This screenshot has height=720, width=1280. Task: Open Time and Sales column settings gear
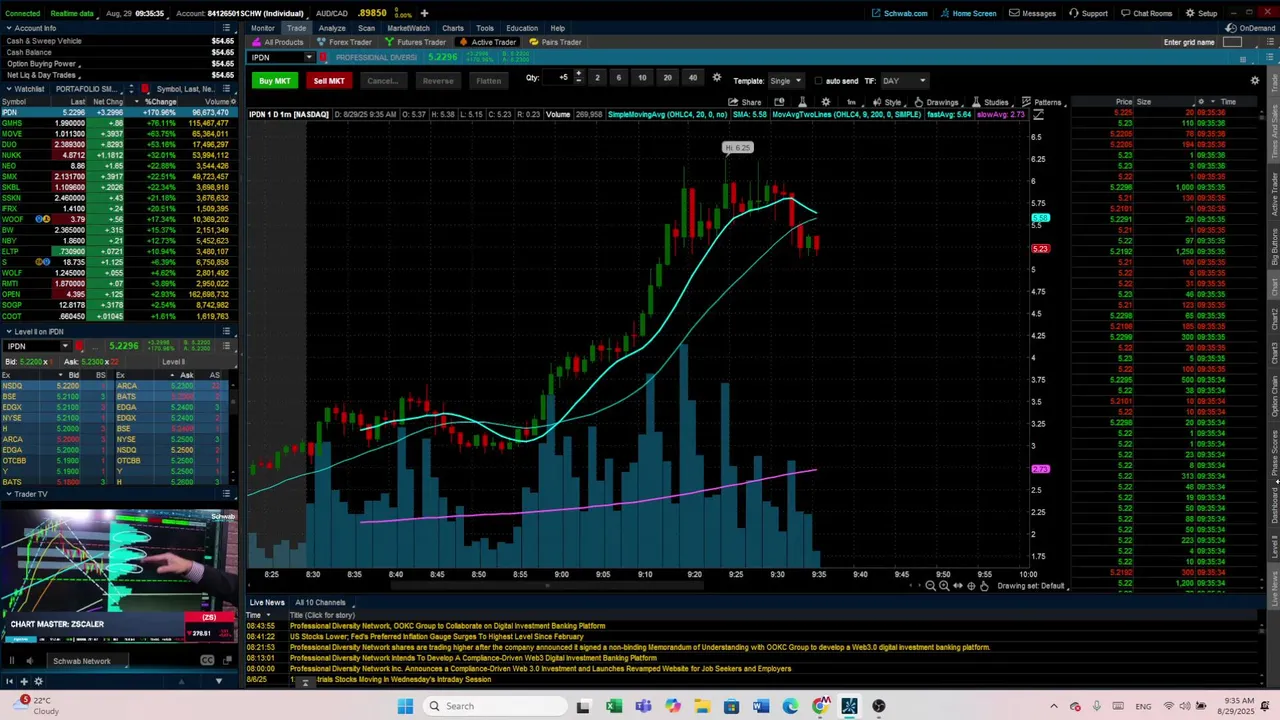pos(1201,102)
